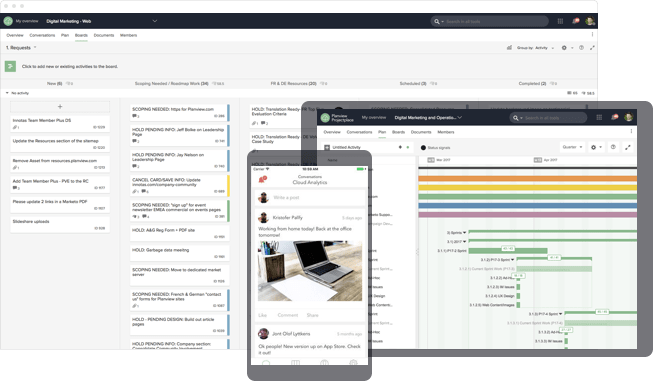The width and height of the screenshot is (653, 381).
Task: Click the orange gantt bar
Action: click(527, 179)
